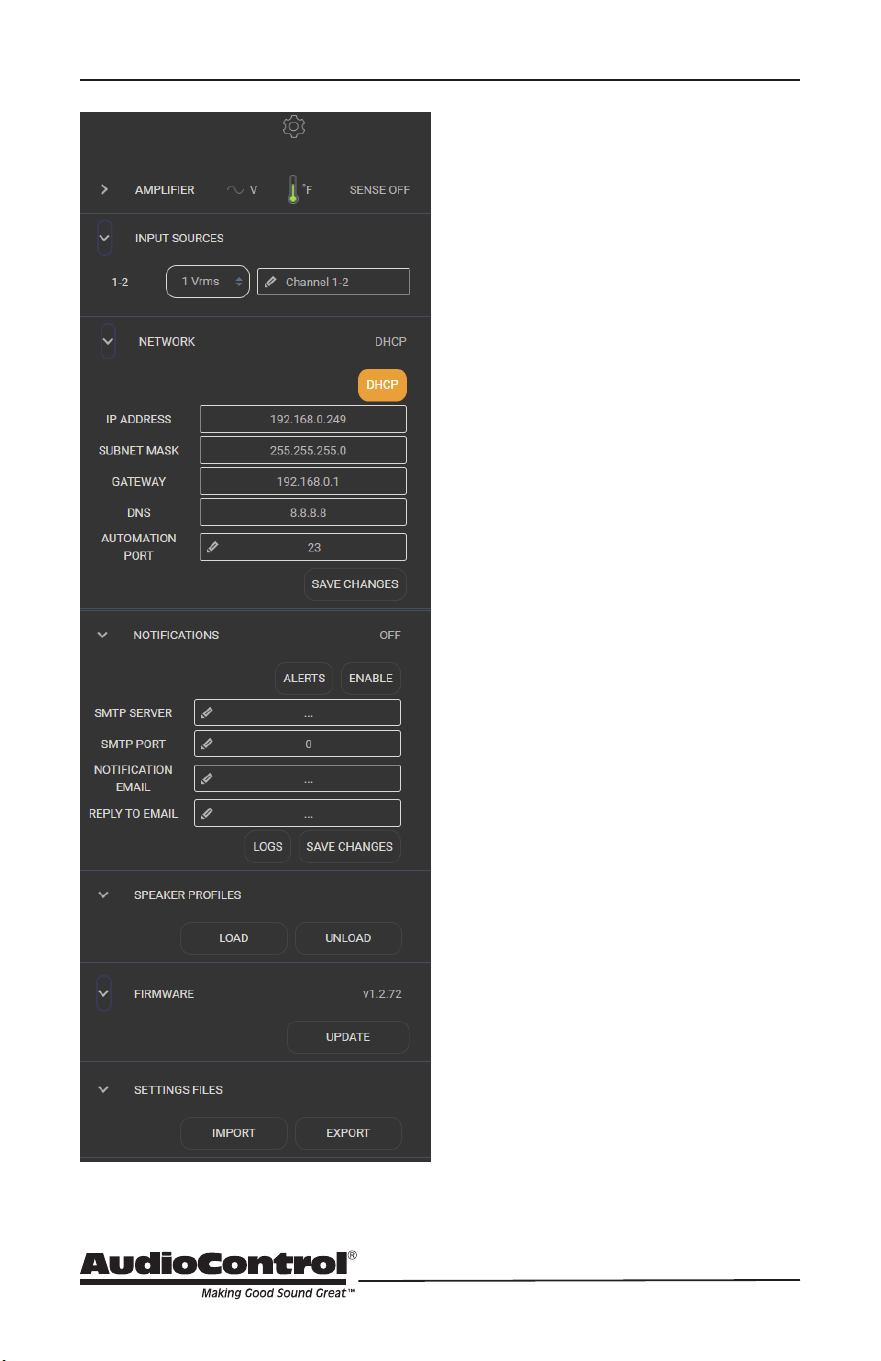Unload the speaker profile

click(x=348, y=938)
